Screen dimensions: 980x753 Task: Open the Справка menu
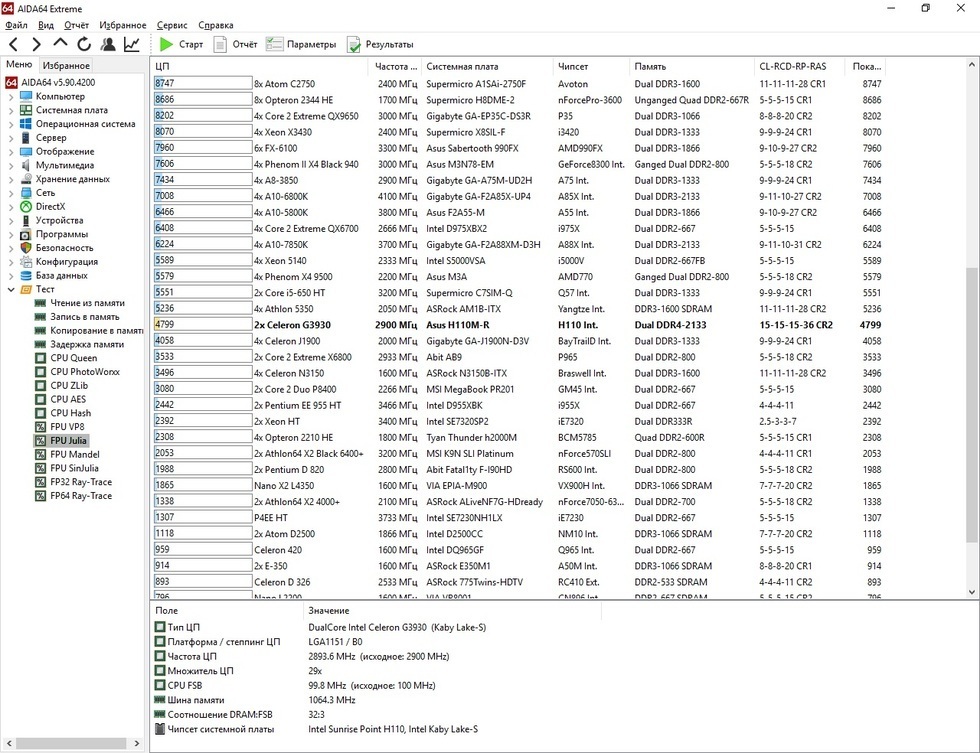click(x=216, y=25)
